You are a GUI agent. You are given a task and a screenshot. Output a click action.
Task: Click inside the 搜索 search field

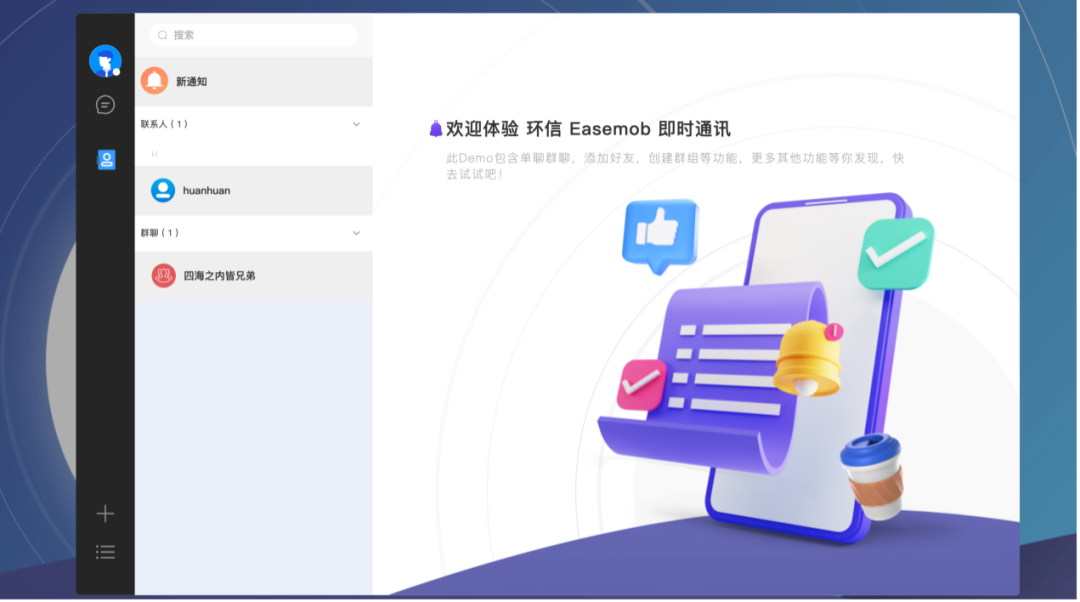[254, 35]
